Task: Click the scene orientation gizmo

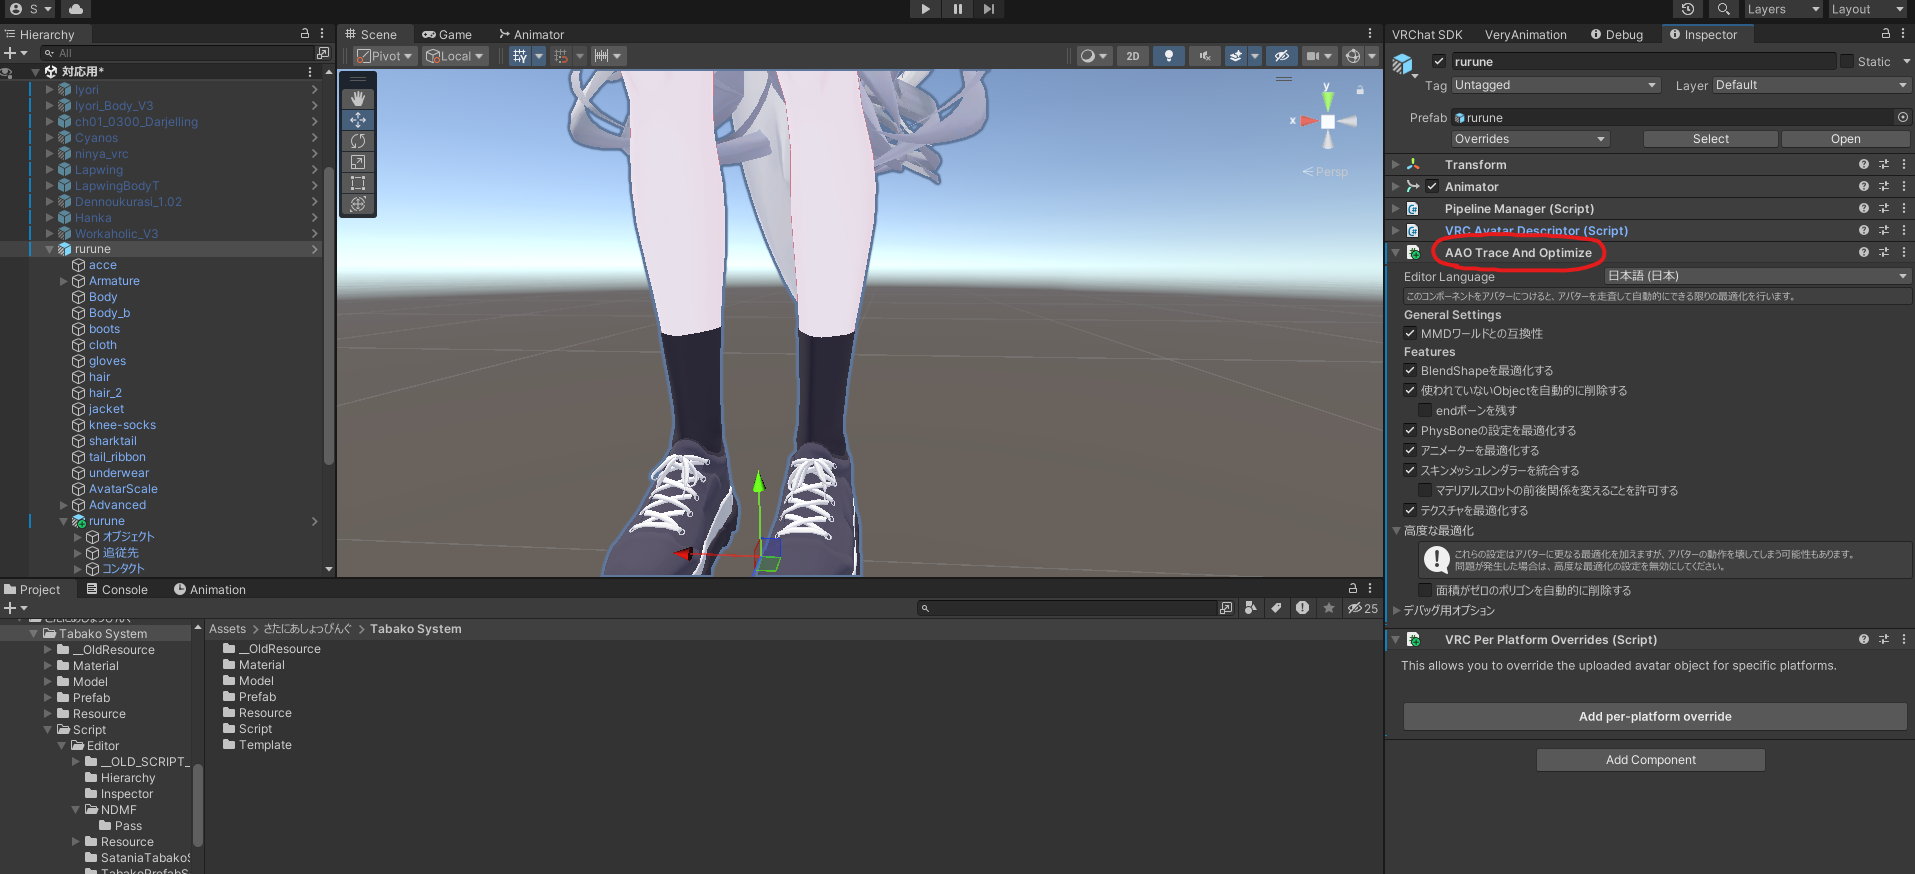Action: coord(1327,121)
